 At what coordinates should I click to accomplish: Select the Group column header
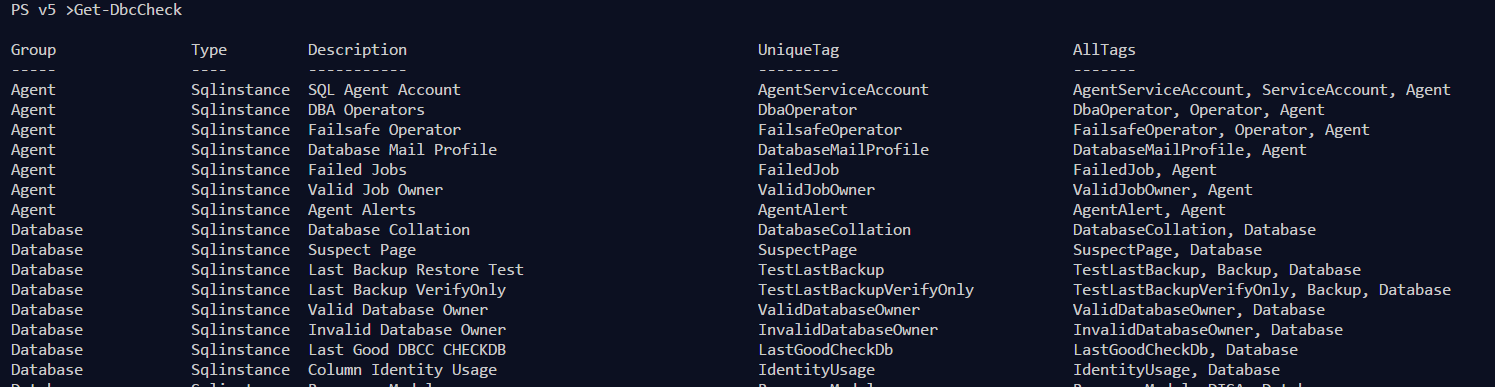point(34,50)
